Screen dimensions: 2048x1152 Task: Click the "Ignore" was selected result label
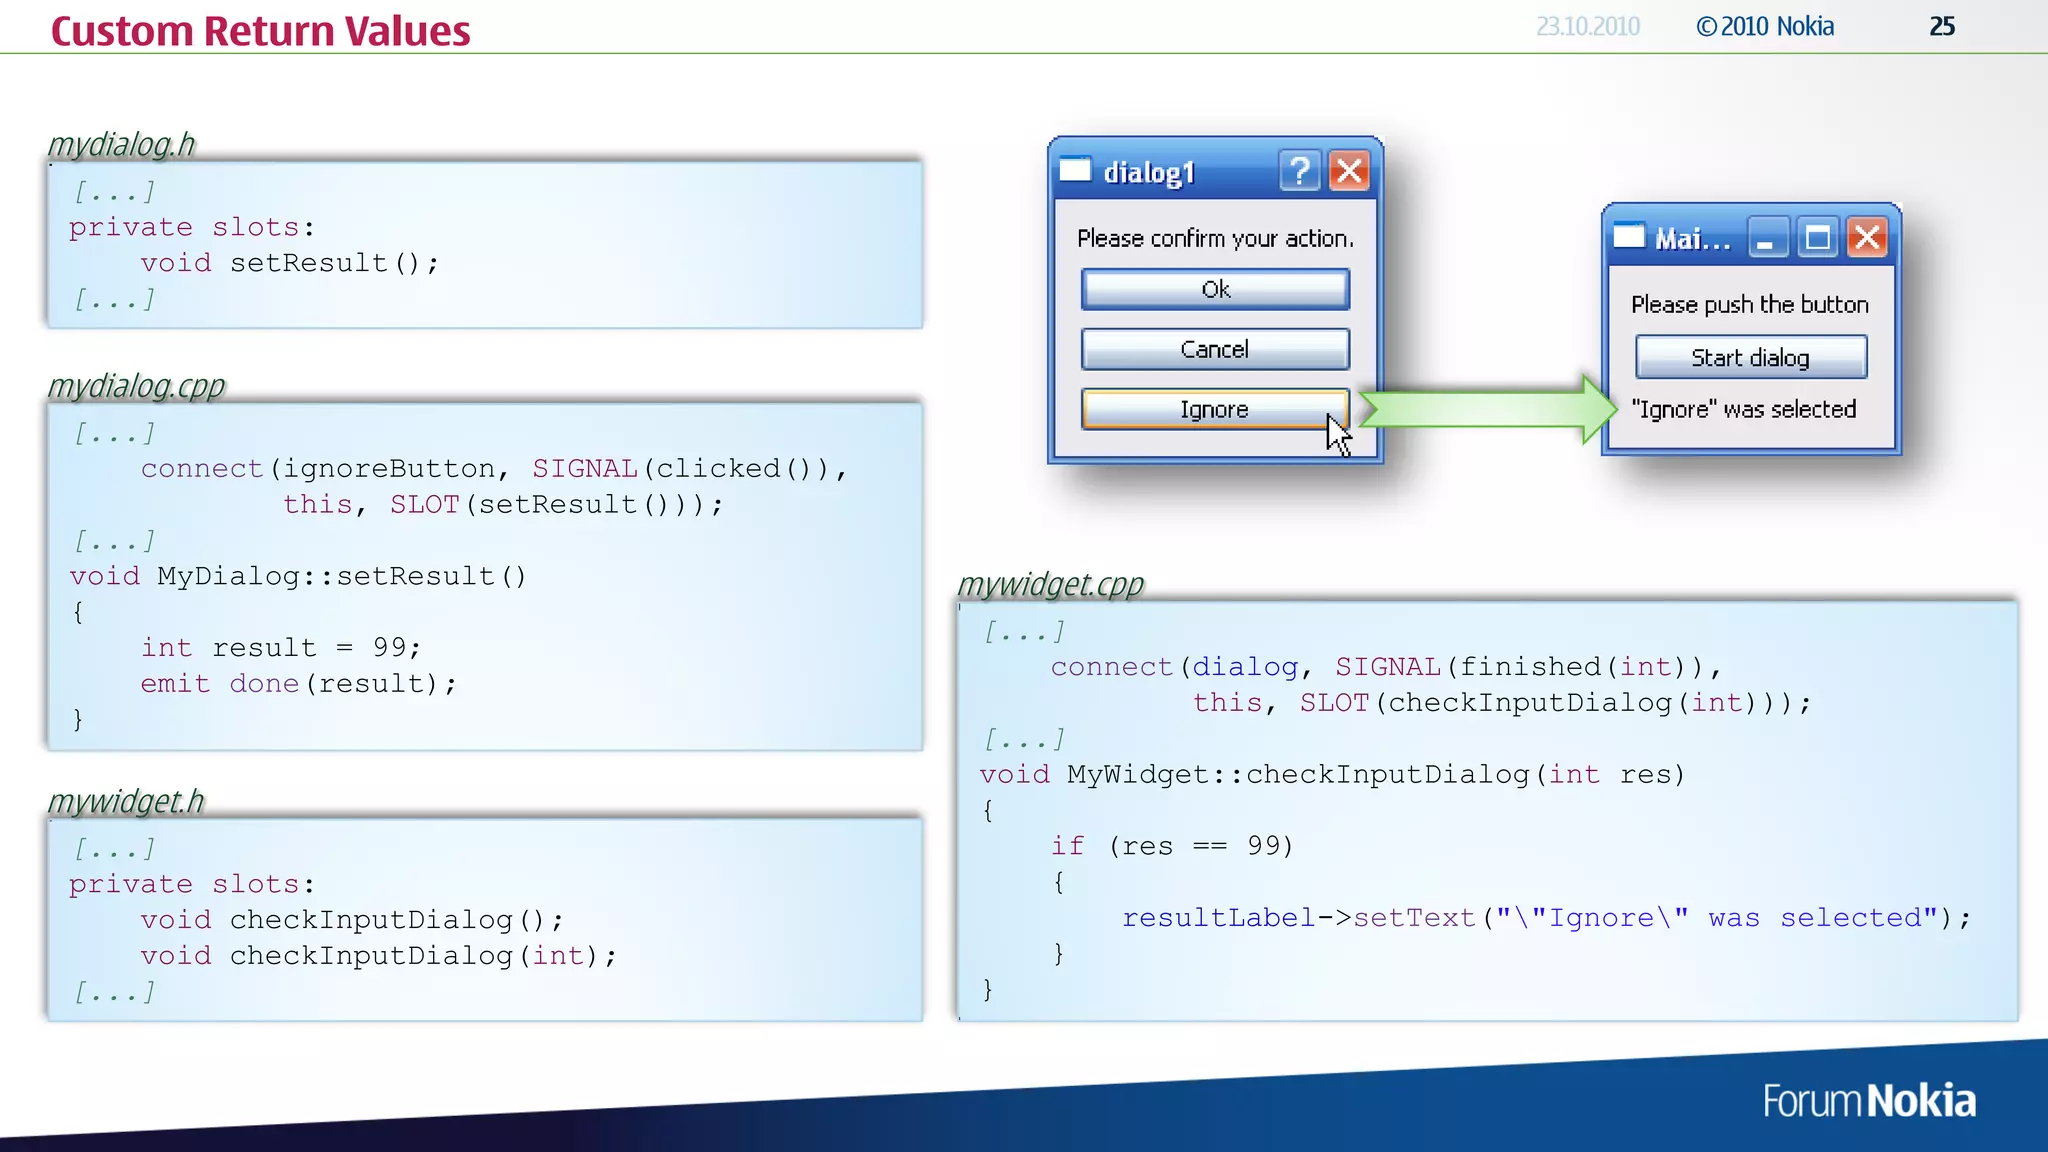click(1743, 409)
